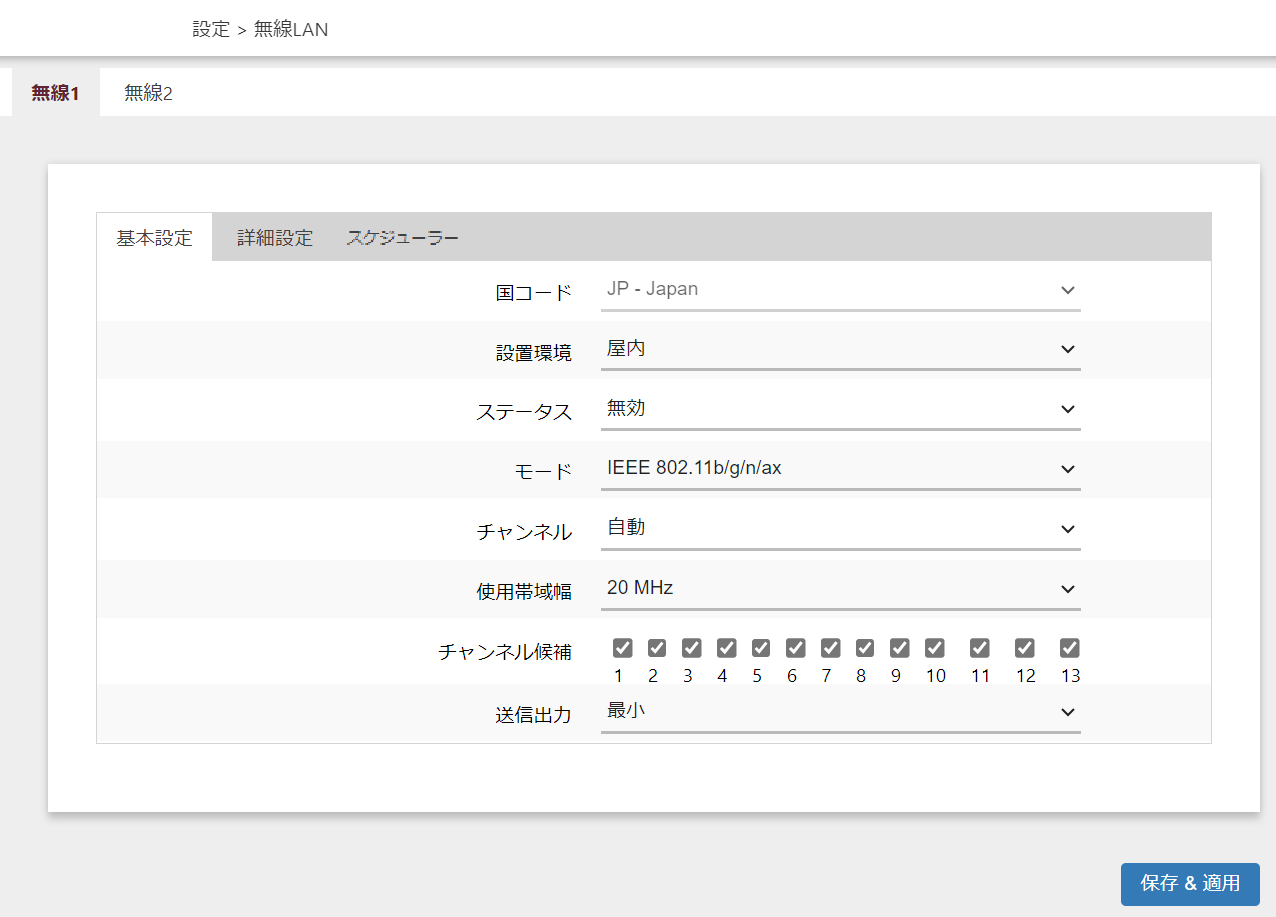This screenshot has width=1276, height=917.
Task: Click the チャンネル候補 field label
Action: [x=505, y=652]
